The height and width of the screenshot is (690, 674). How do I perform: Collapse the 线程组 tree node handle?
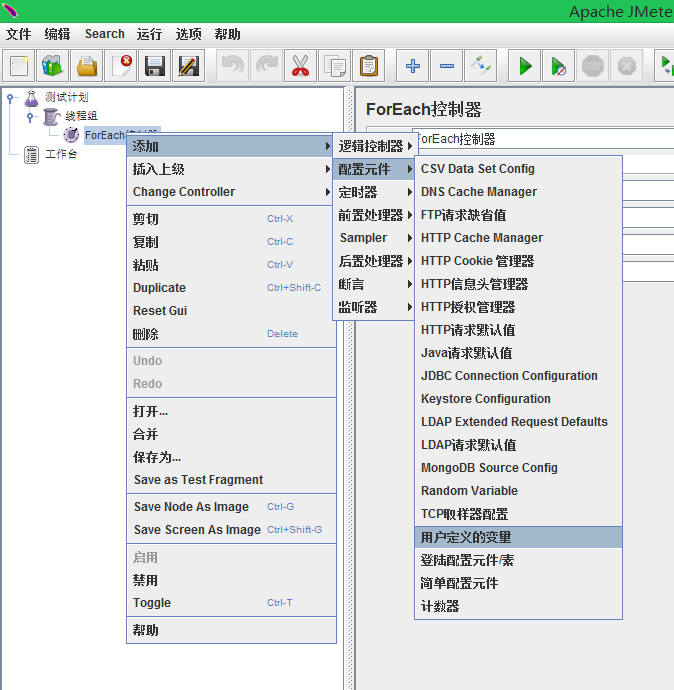pyautogui.click(x=30, y=117)
